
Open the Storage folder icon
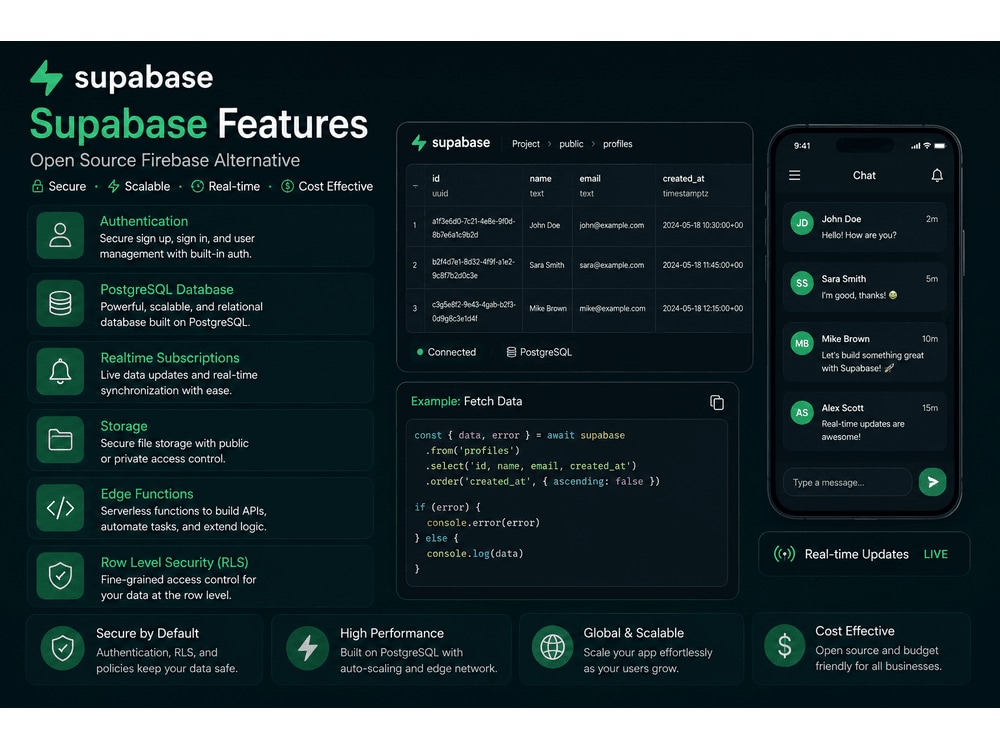click(60, 439)
